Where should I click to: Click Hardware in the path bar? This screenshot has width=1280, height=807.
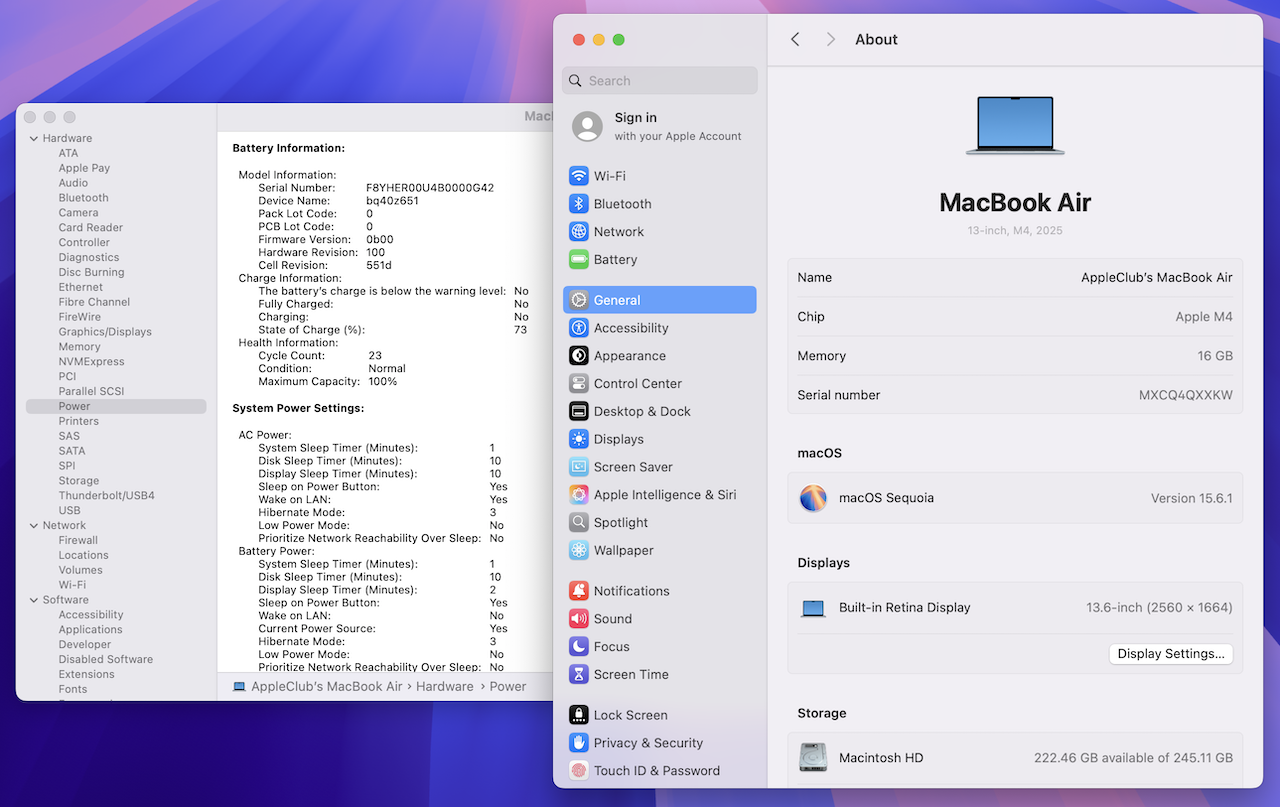(445, 687)
